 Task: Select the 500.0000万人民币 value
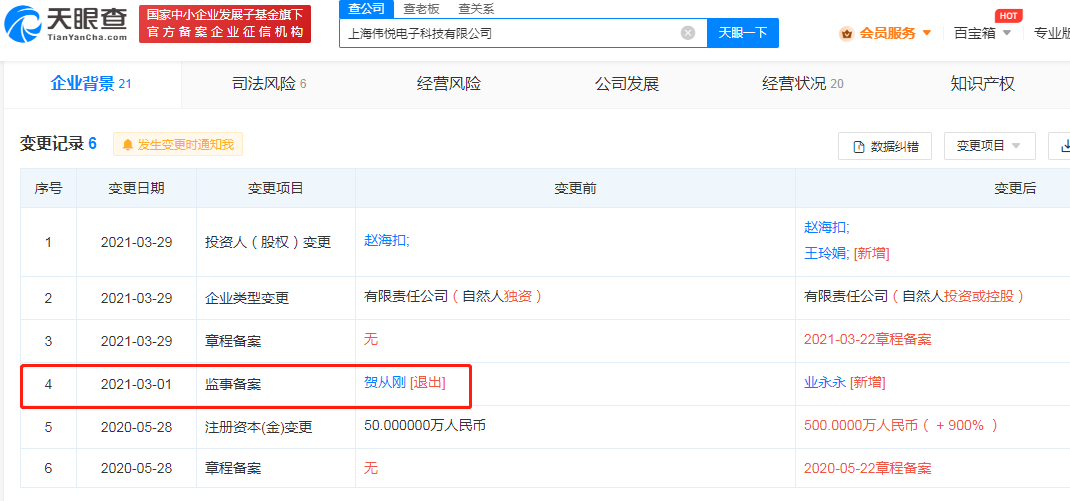coord(861,425)
